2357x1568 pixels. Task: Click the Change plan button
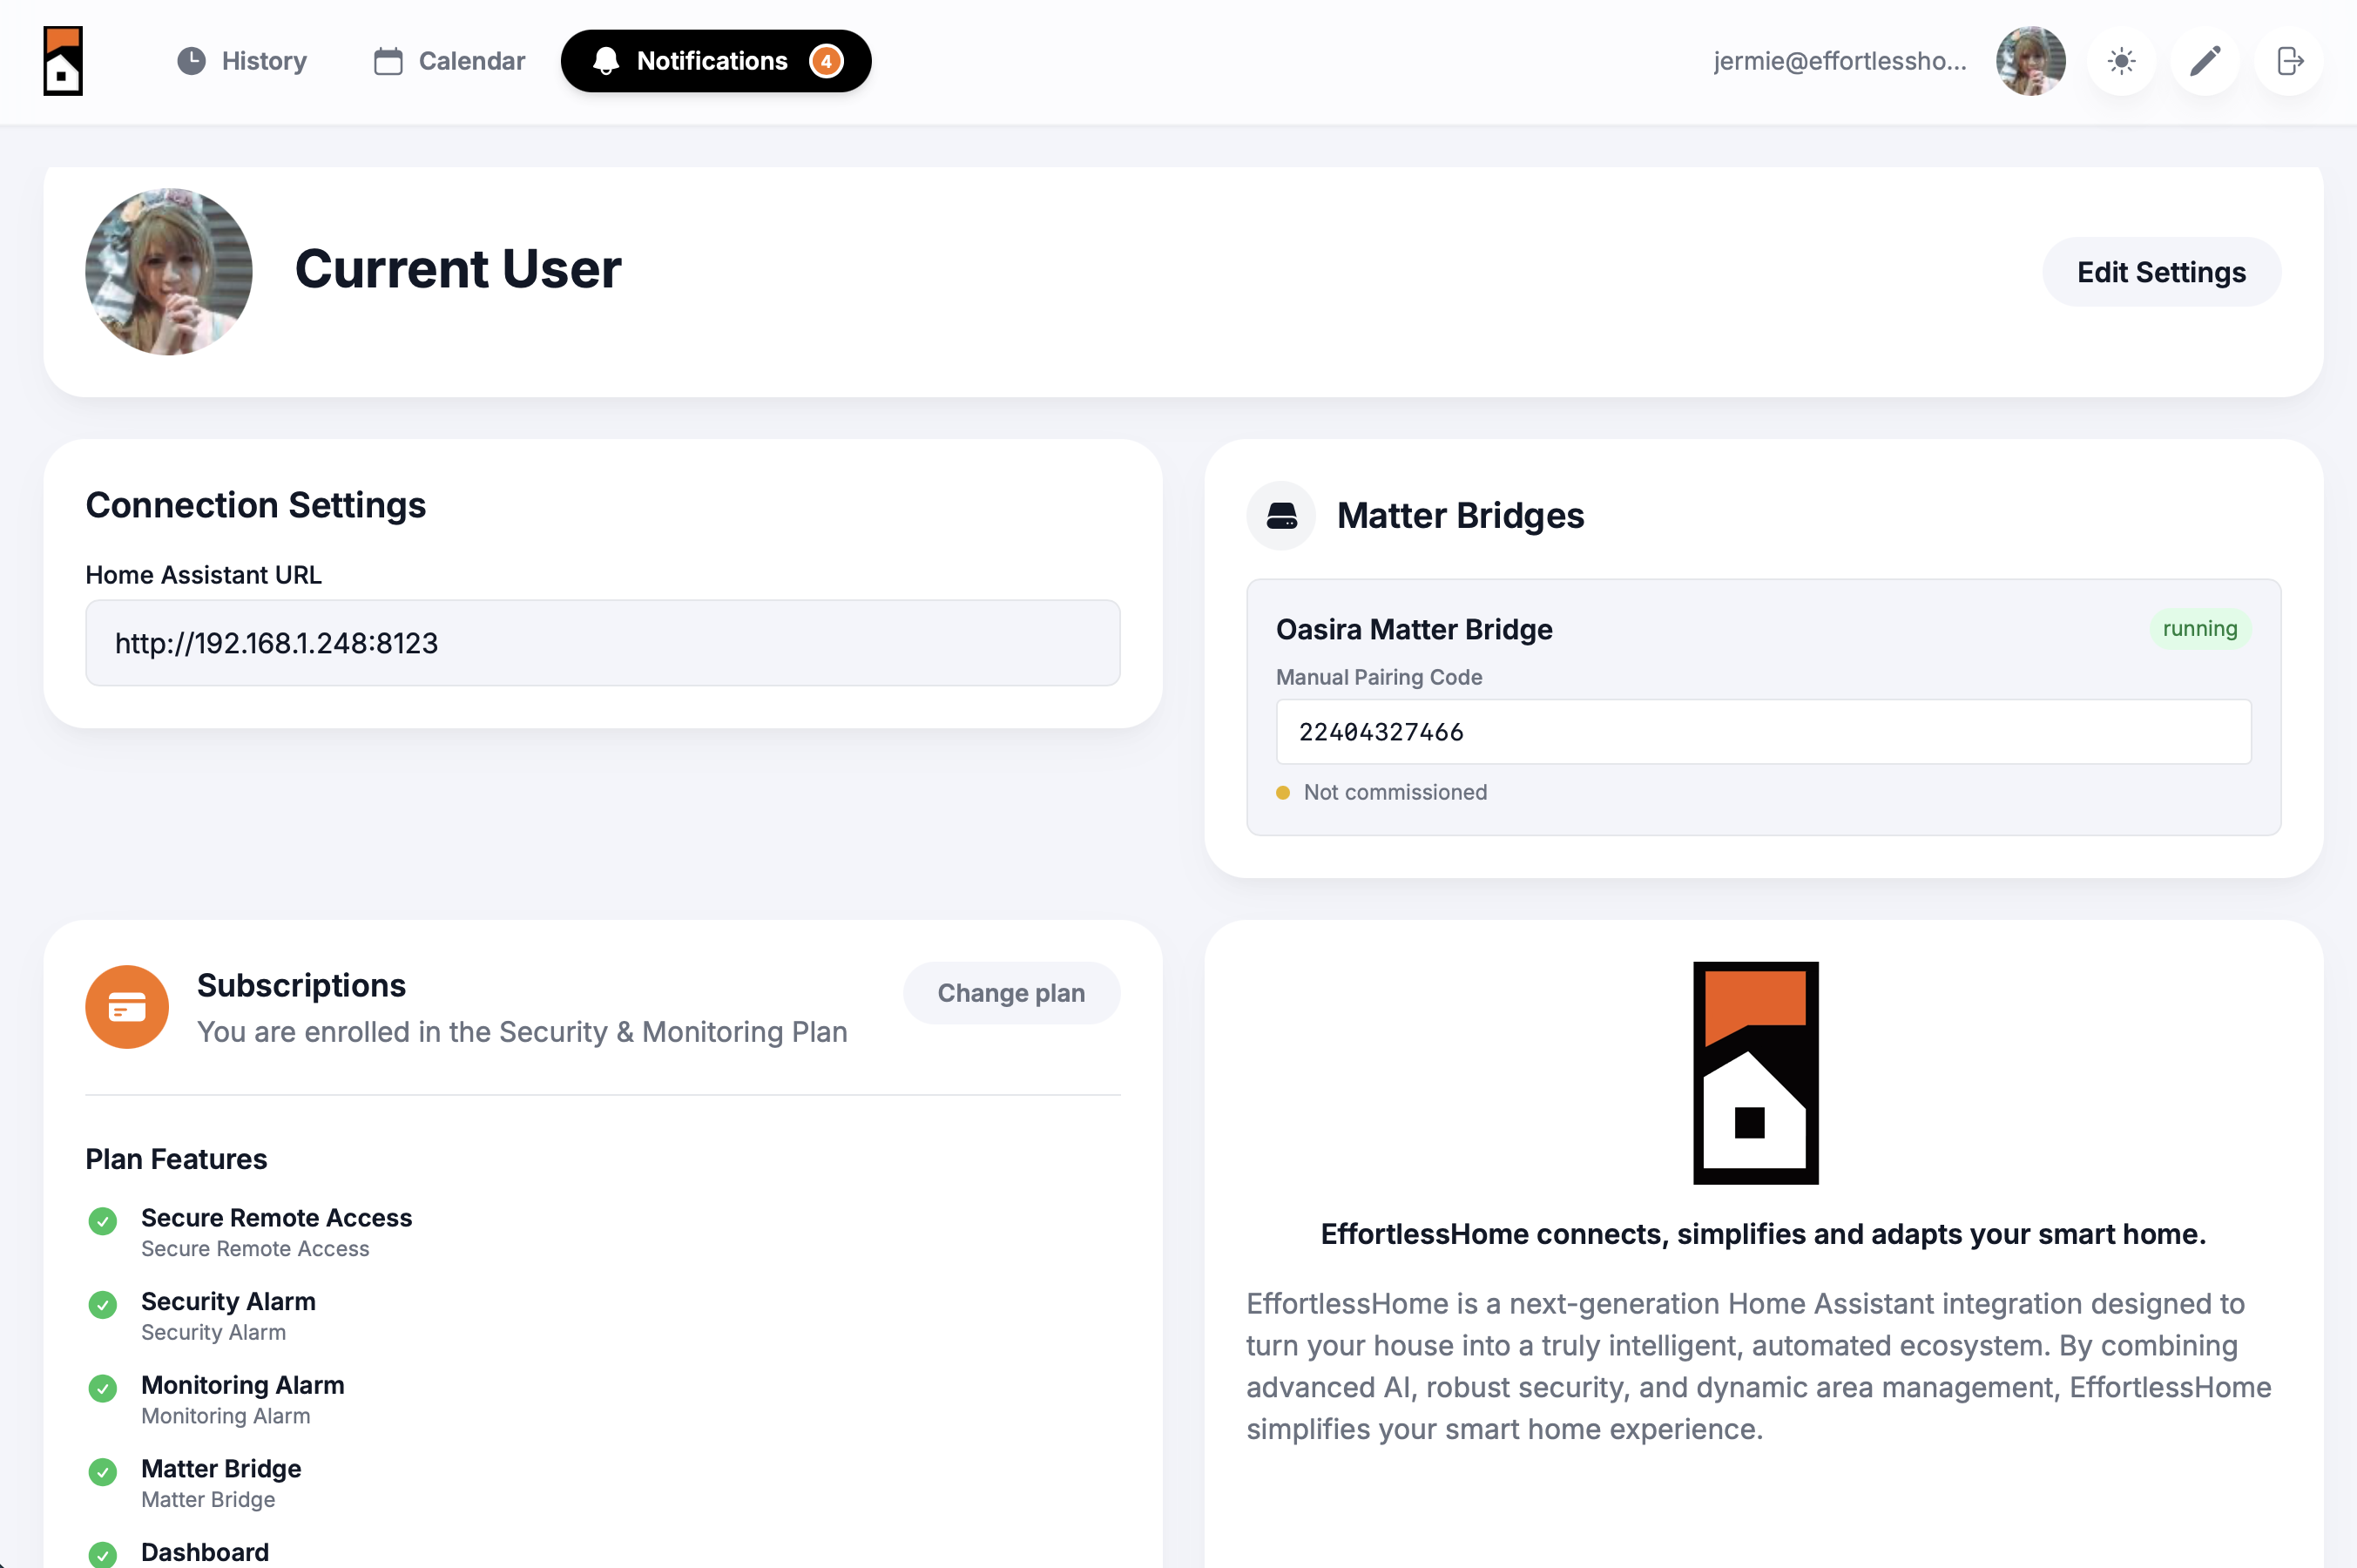click(1010, 993)
